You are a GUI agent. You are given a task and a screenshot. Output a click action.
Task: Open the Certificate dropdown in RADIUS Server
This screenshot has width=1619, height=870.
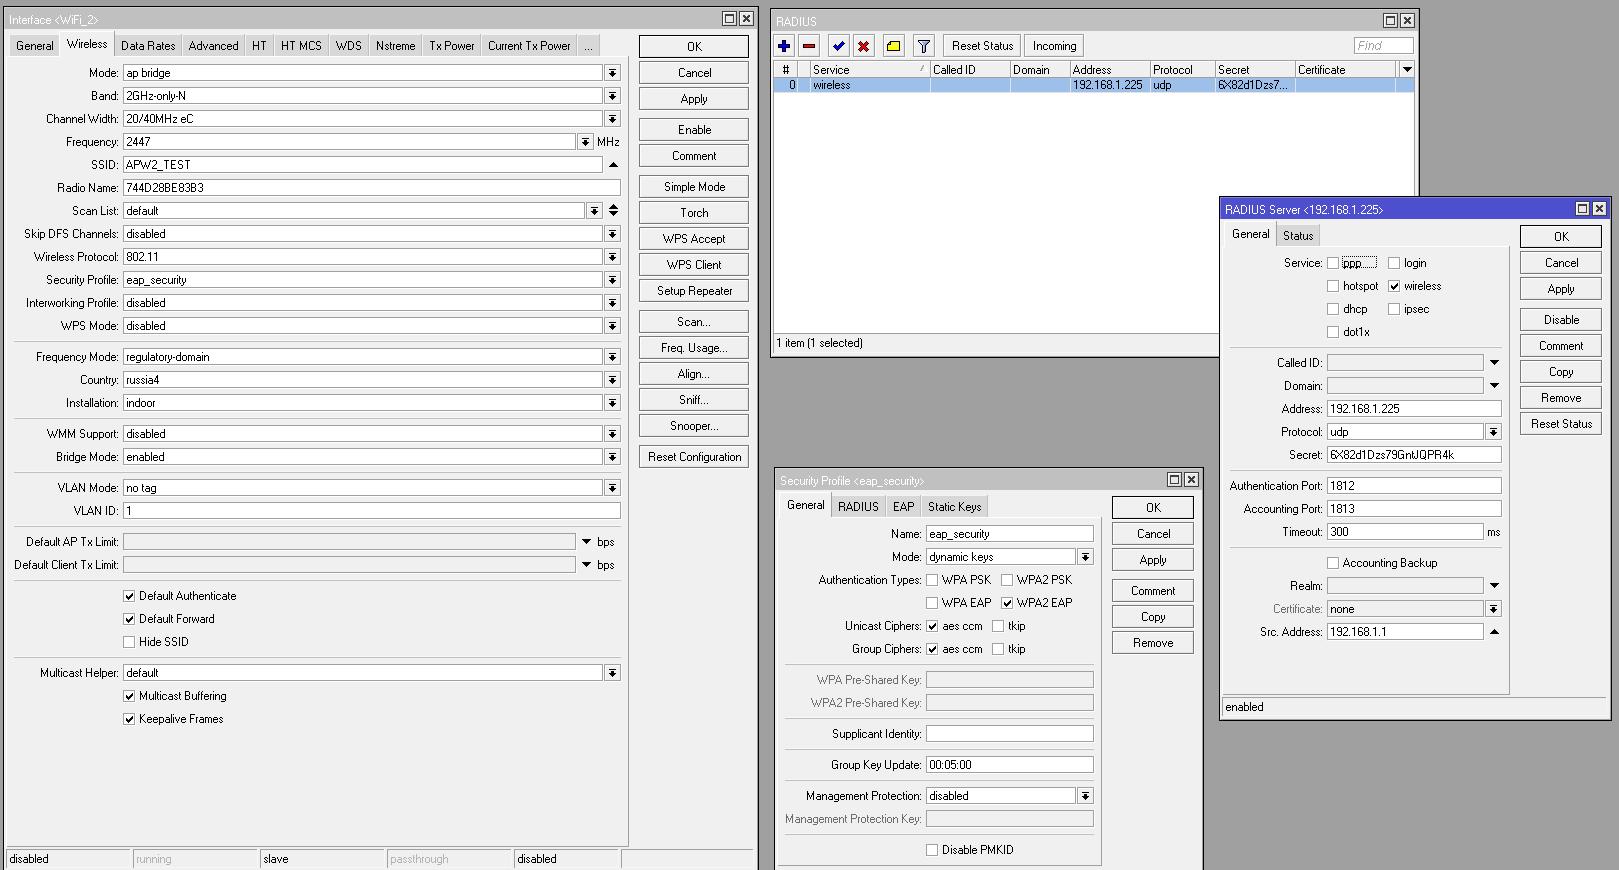click(x=1493, y=609)
